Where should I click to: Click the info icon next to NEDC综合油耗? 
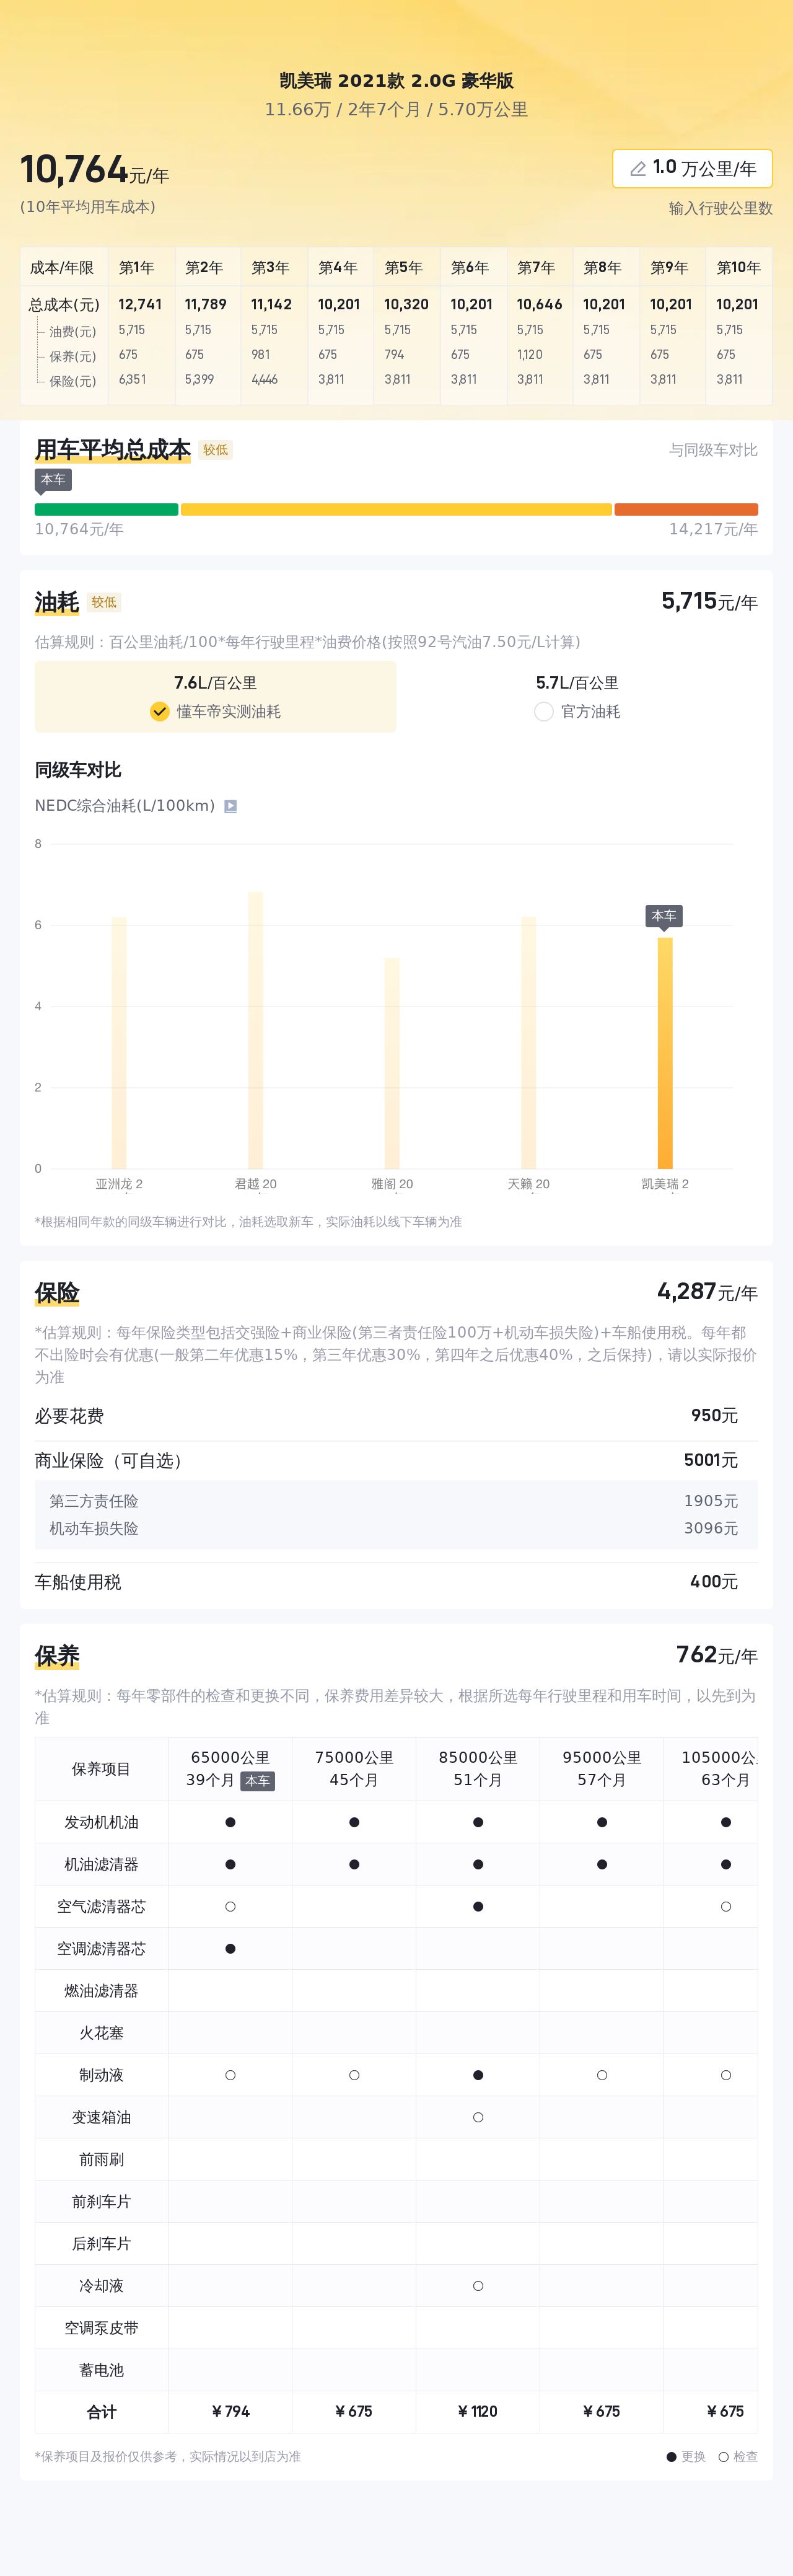[x=230, y=806]
